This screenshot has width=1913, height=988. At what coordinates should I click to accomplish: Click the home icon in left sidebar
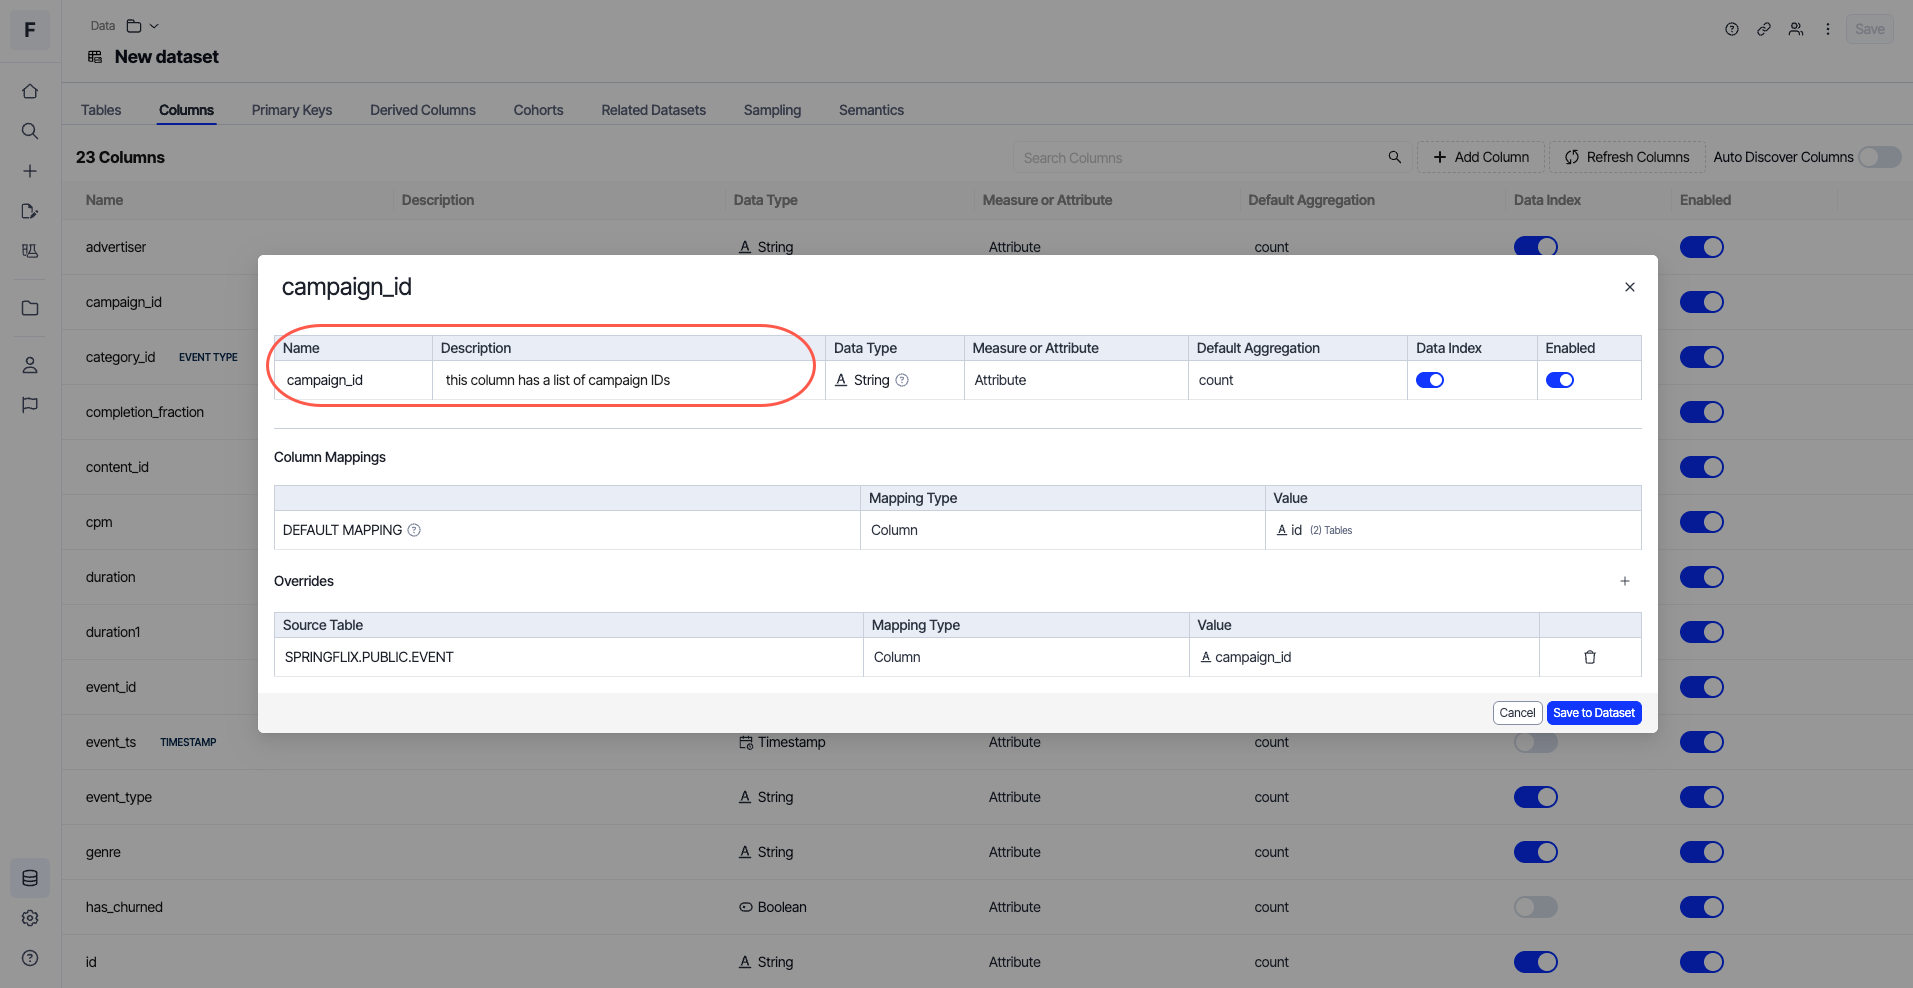[x=30, y=91]
